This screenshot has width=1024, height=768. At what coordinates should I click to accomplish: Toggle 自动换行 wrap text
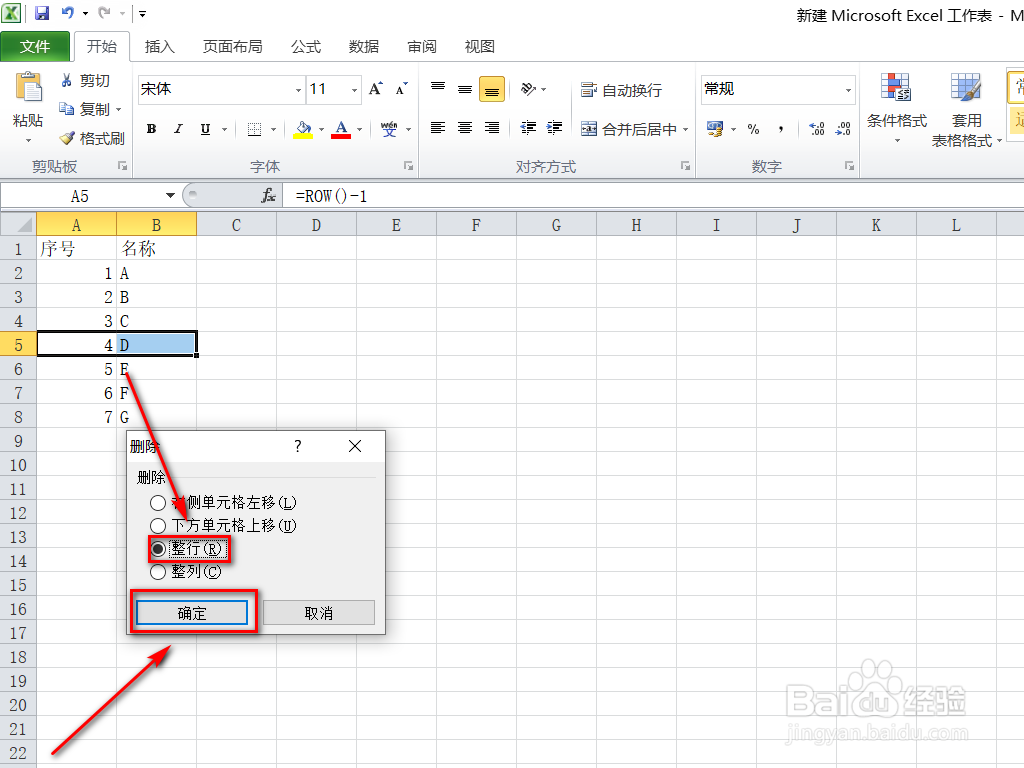tap(621, 90)
